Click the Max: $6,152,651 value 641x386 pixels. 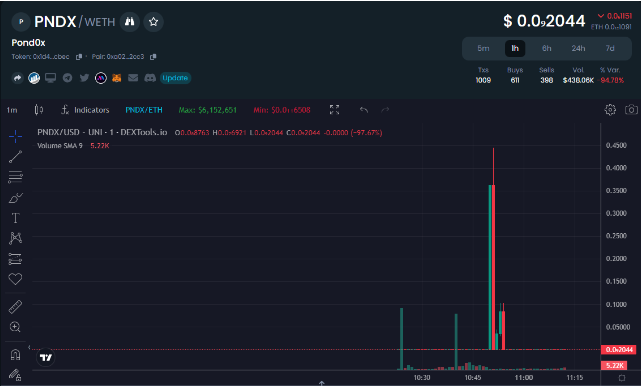[x=208, y=110]
